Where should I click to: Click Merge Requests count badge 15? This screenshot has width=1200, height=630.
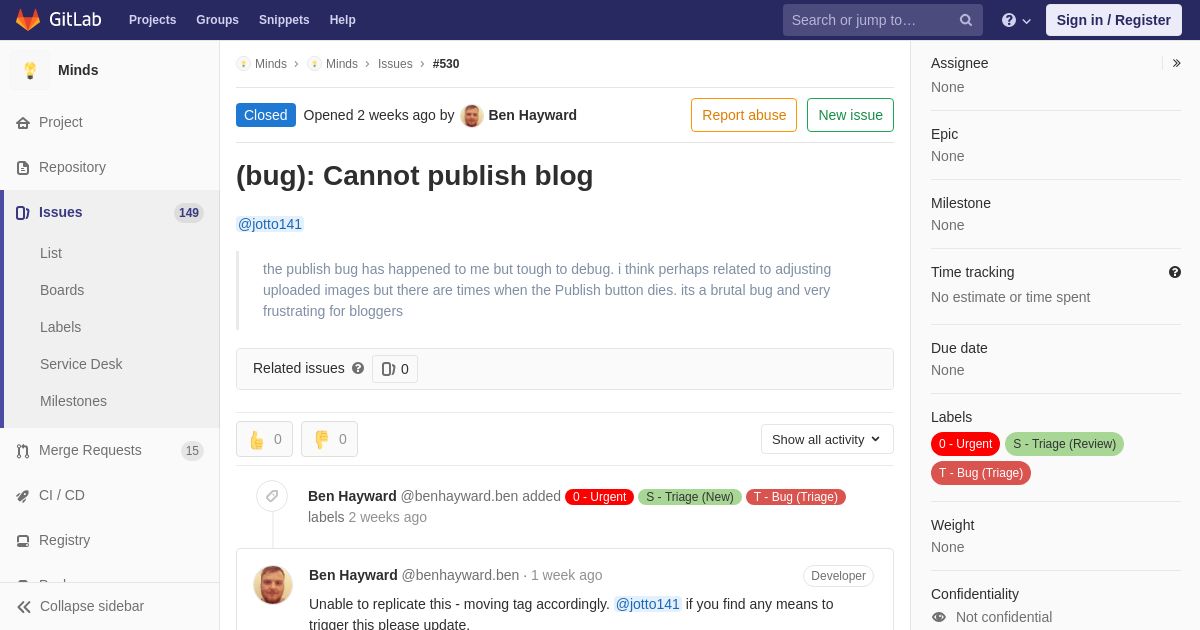(192, 451)
